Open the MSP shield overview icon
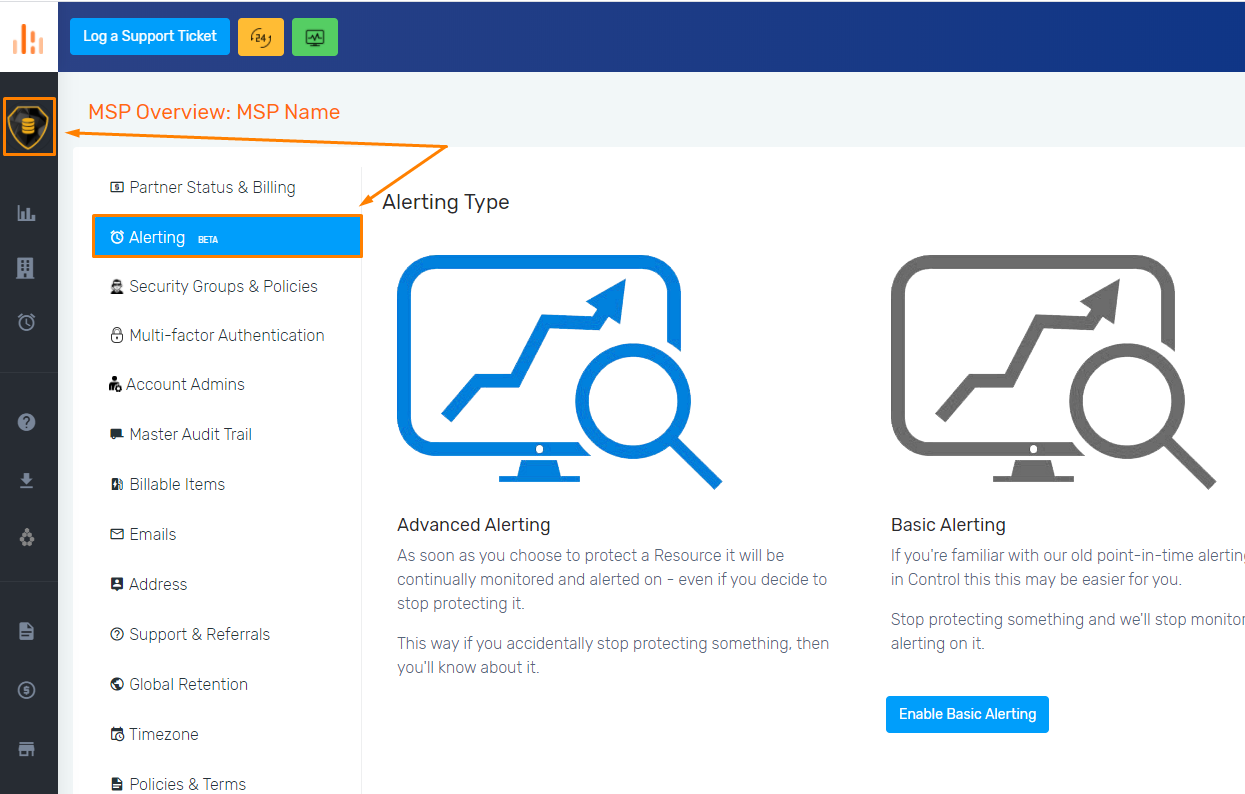The width and height of the screenshot is (1245, 794). click(28, 126)
